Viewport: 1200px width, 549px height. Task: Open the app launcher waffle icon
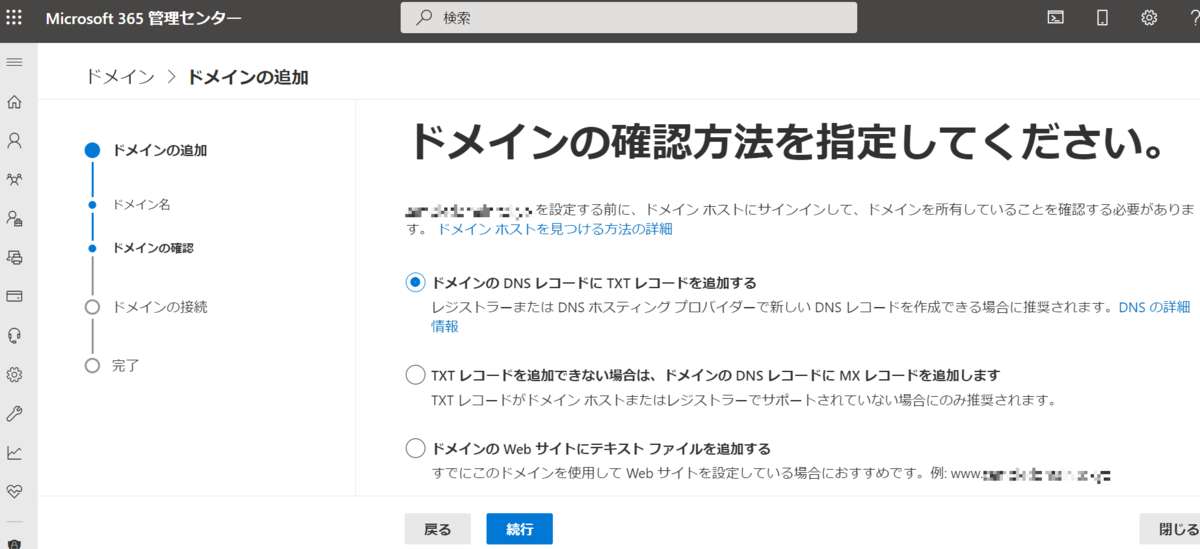15,18
